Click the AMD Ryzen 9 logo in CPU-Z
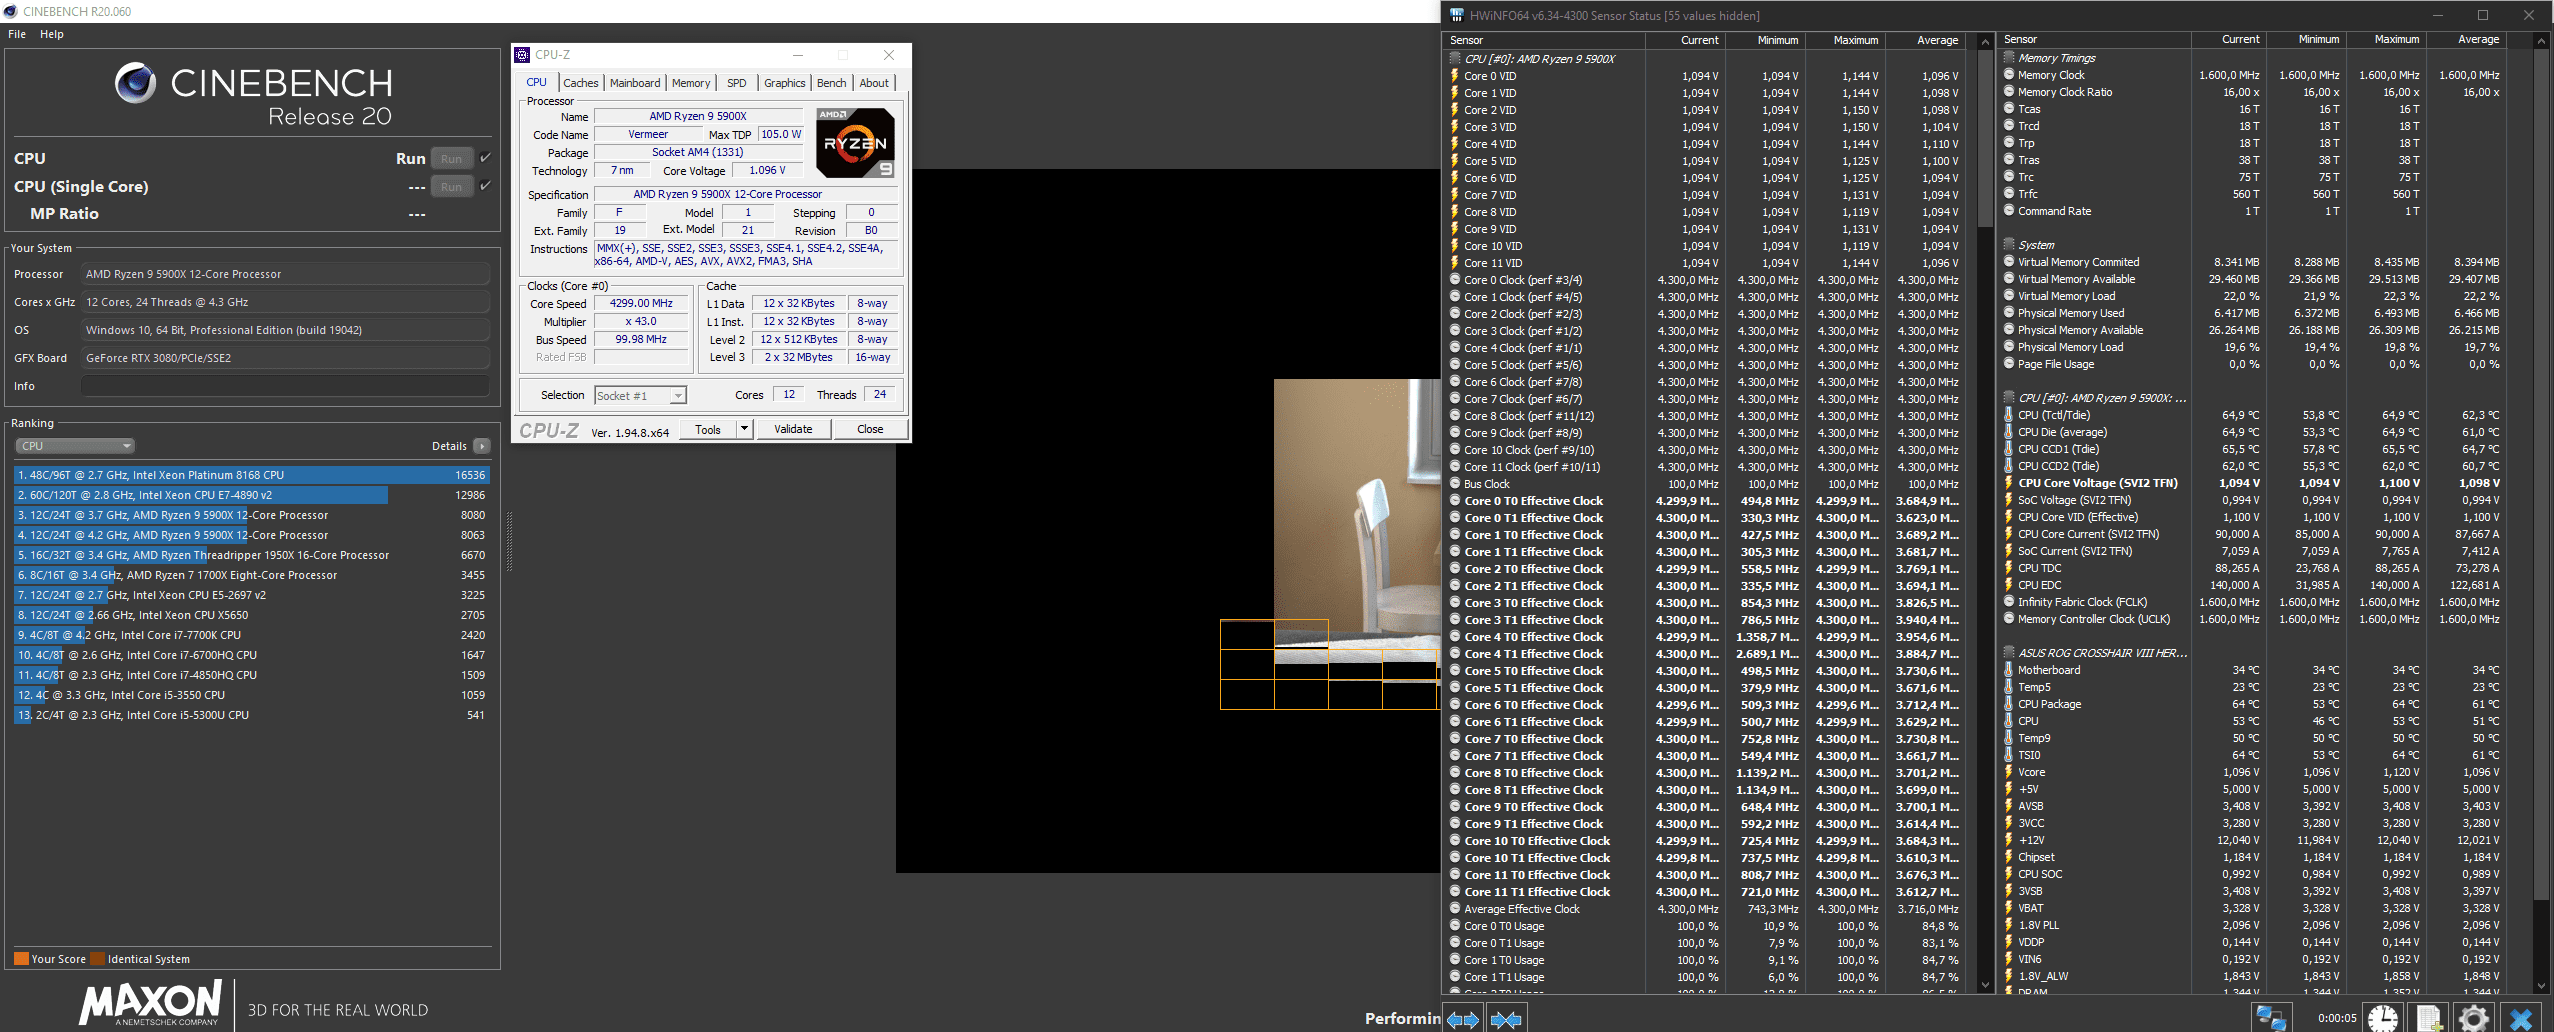Image resolution: width=2554 pixels, height=1032 pixels. point(855,143)
